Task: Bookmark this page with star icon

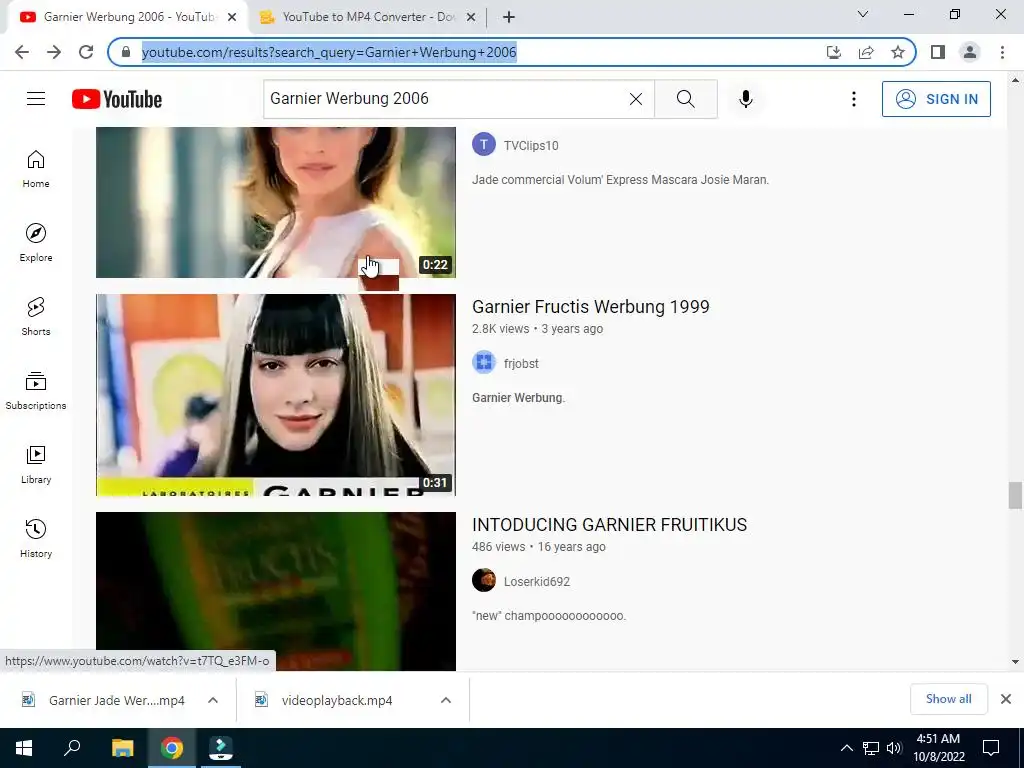Action: pos(898,52)
